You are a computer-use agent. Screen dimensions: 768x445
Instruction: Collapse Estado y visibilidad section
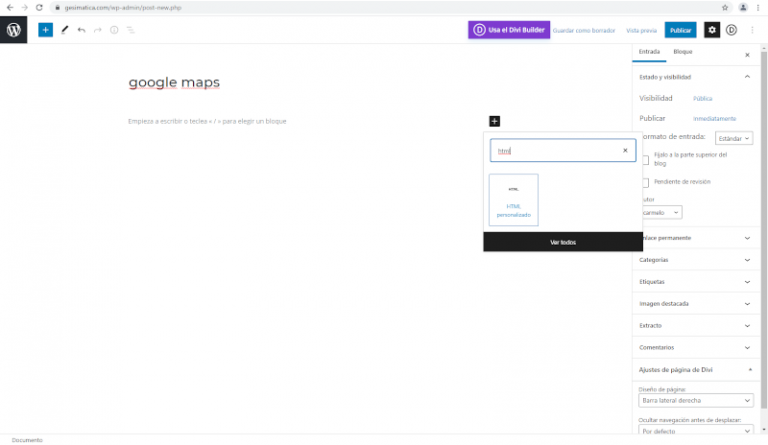[695, 77]
